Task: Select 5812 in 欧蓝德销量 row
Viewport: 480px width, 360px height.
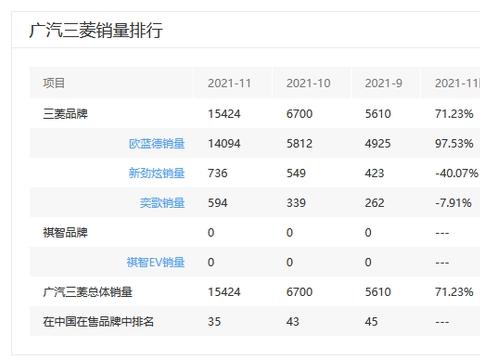Action: (x=299, y=144)
